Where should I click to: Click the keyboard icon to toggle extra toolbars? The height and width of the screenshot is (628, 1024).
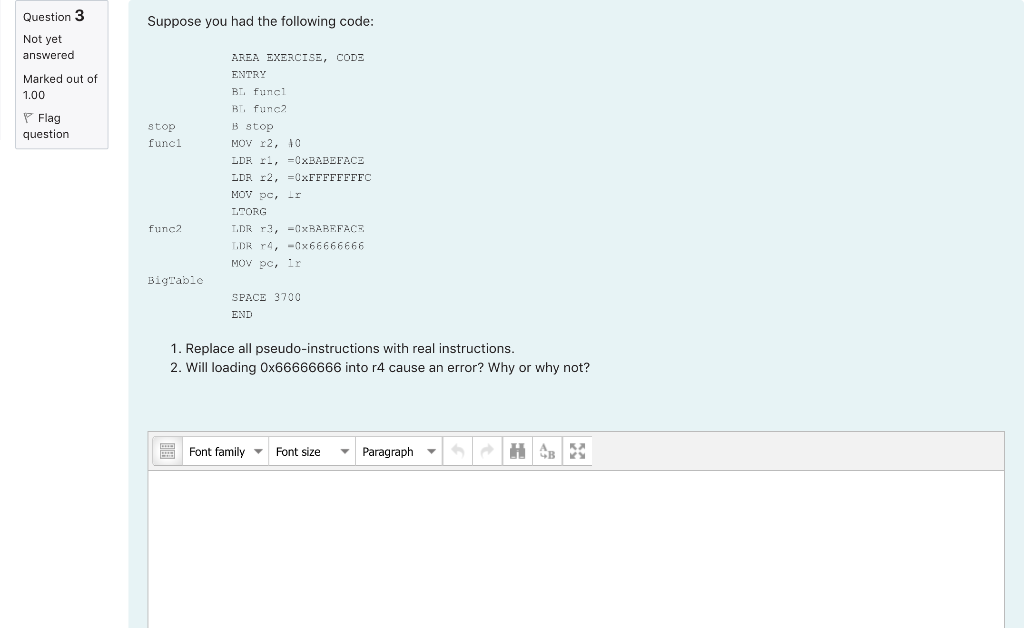click(166, 451)
